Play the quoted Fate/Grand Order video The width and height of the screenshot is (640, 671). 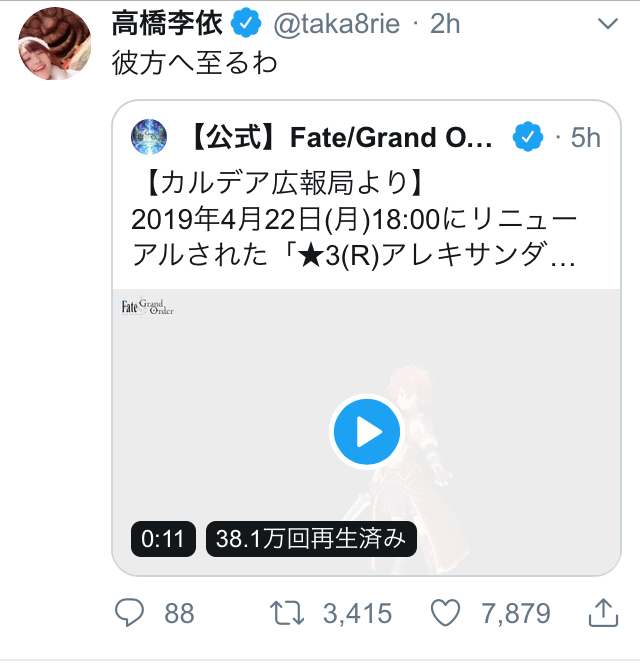(x=366, y=432)
